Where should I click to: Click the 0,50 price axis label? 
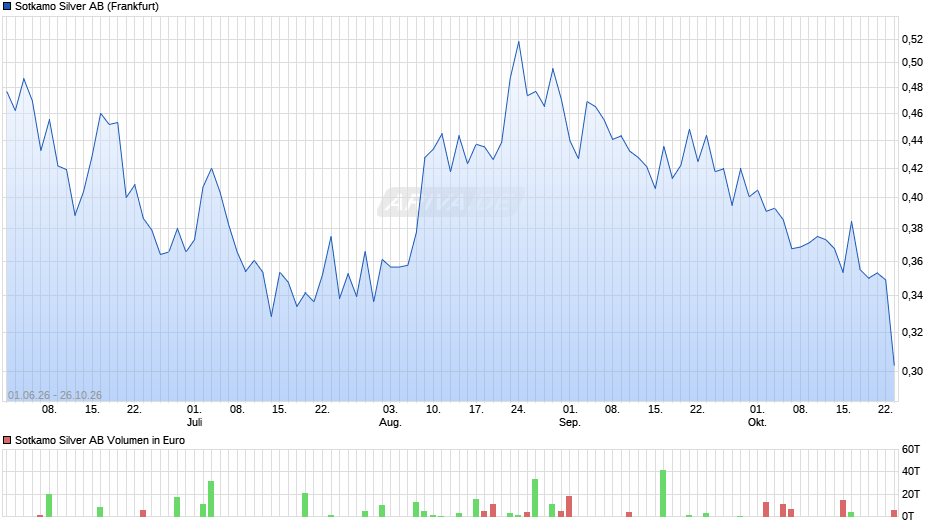[x=912, y=62]
